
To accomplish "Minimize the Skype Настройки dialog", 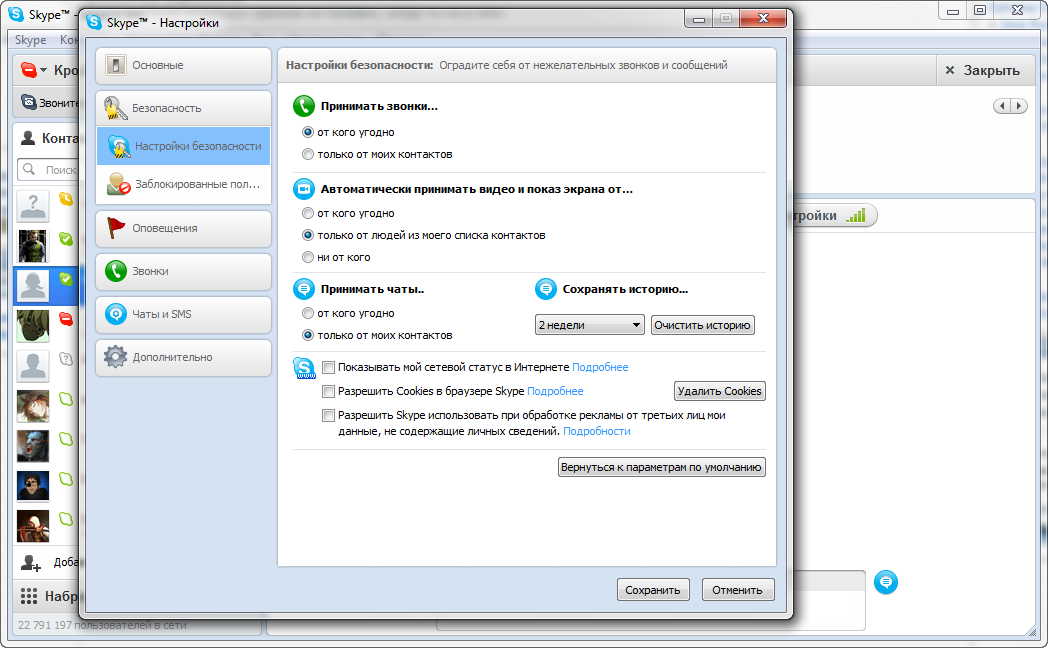I will (698, 19).
